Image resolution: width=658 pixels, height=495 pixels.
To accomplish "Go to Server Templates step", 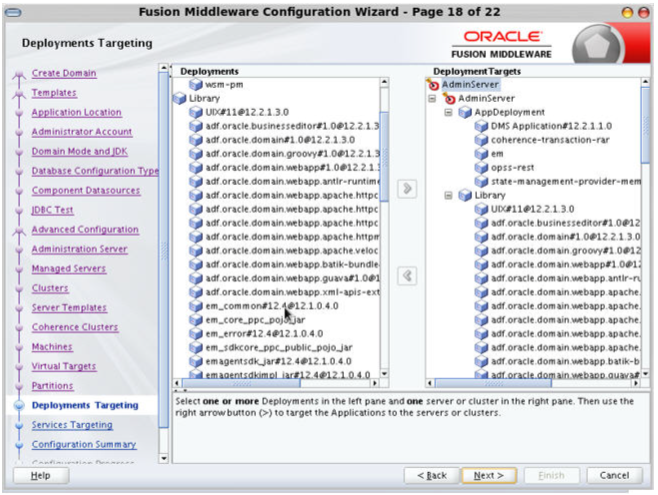I will 69,307.
